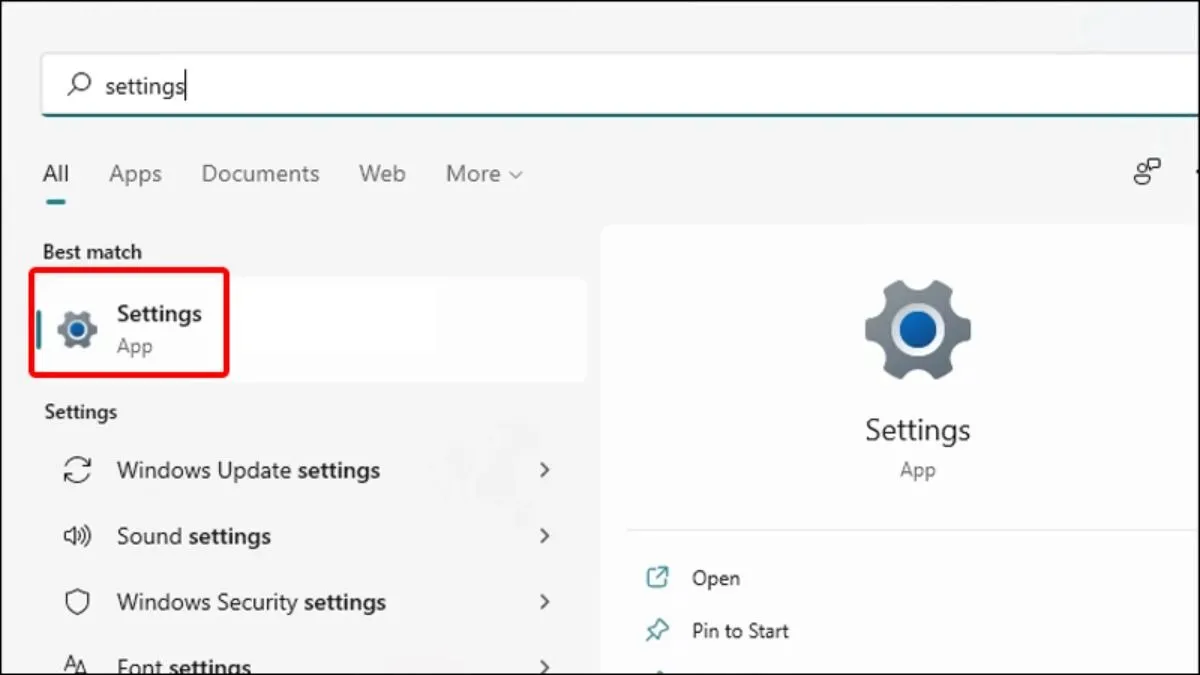Click the Settings gear icon under Best match
The width and height of the screenshot is (1200, 675).
tap(77, 329)
